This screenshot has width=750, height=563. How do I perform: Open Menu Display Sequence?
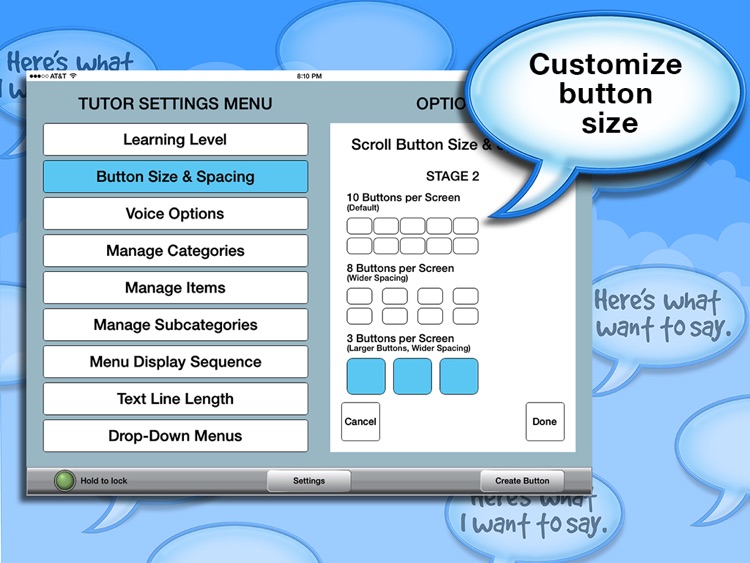coord(175,362)
